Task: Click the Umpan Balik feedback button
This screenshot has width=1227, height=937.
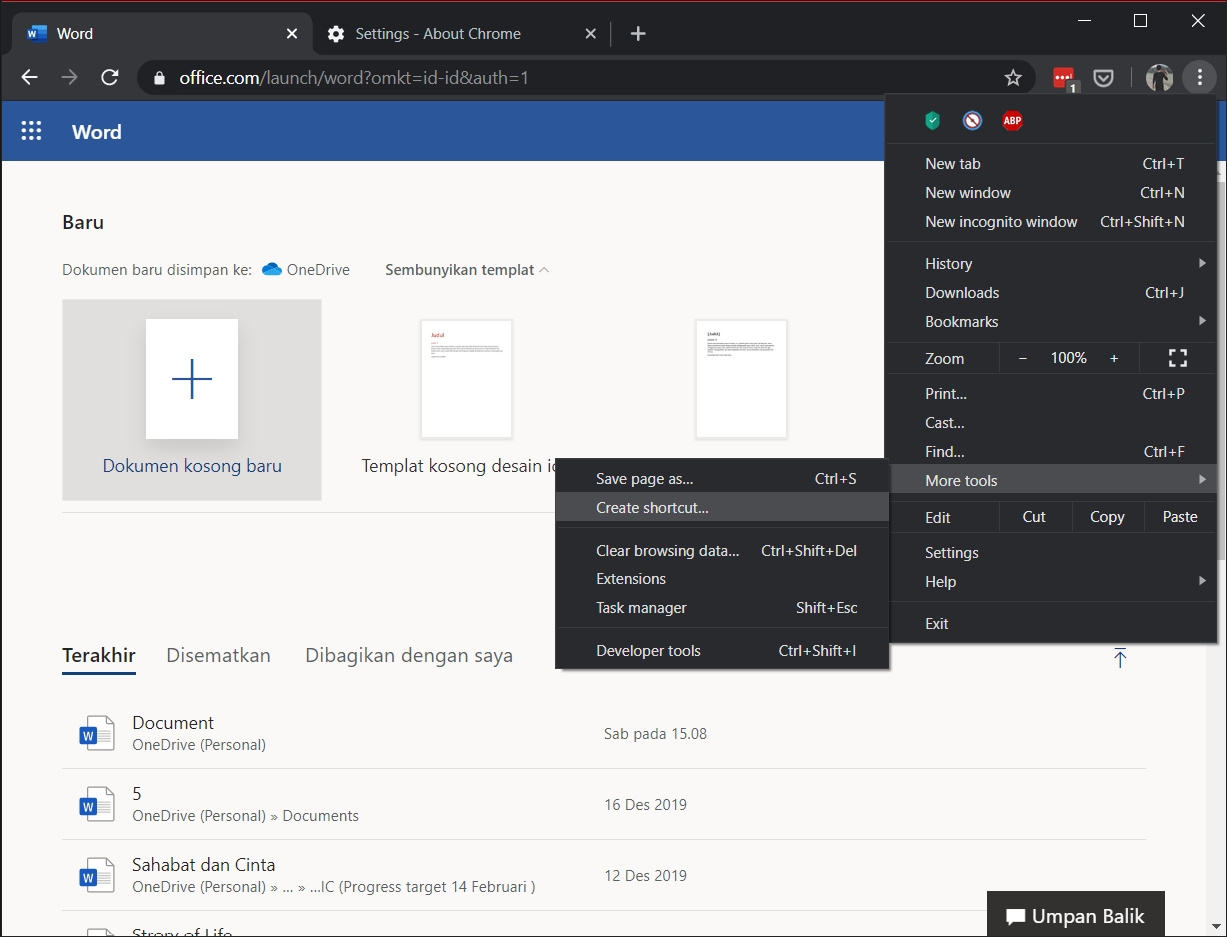Action: (1075, 916)
